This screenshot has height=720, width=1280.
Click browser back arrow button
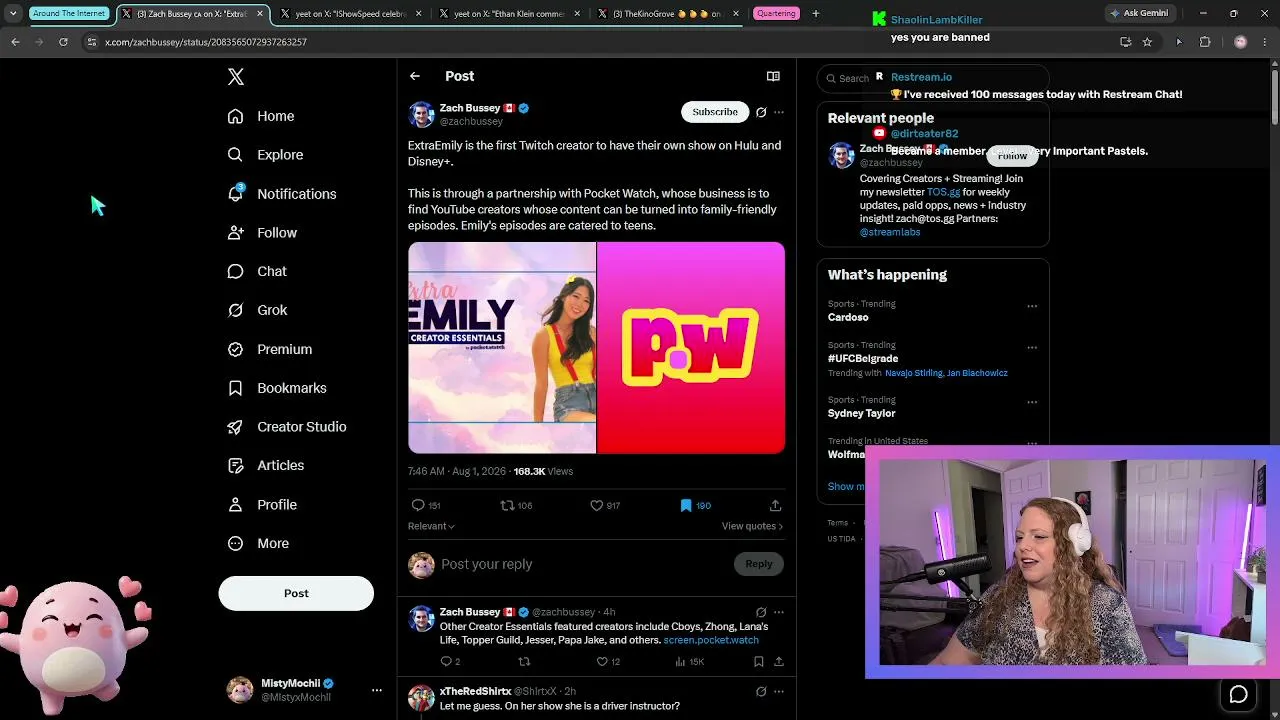coord(15,42)
